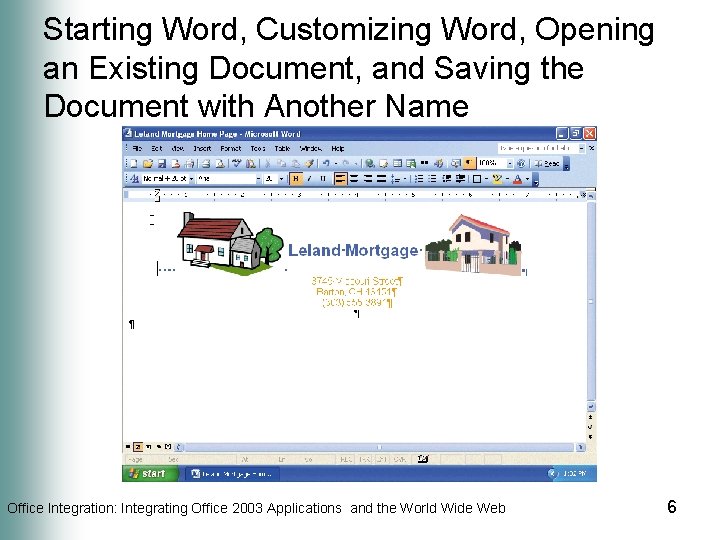Click the Save disk icon
Screen dimensions: 720x540
161,163
